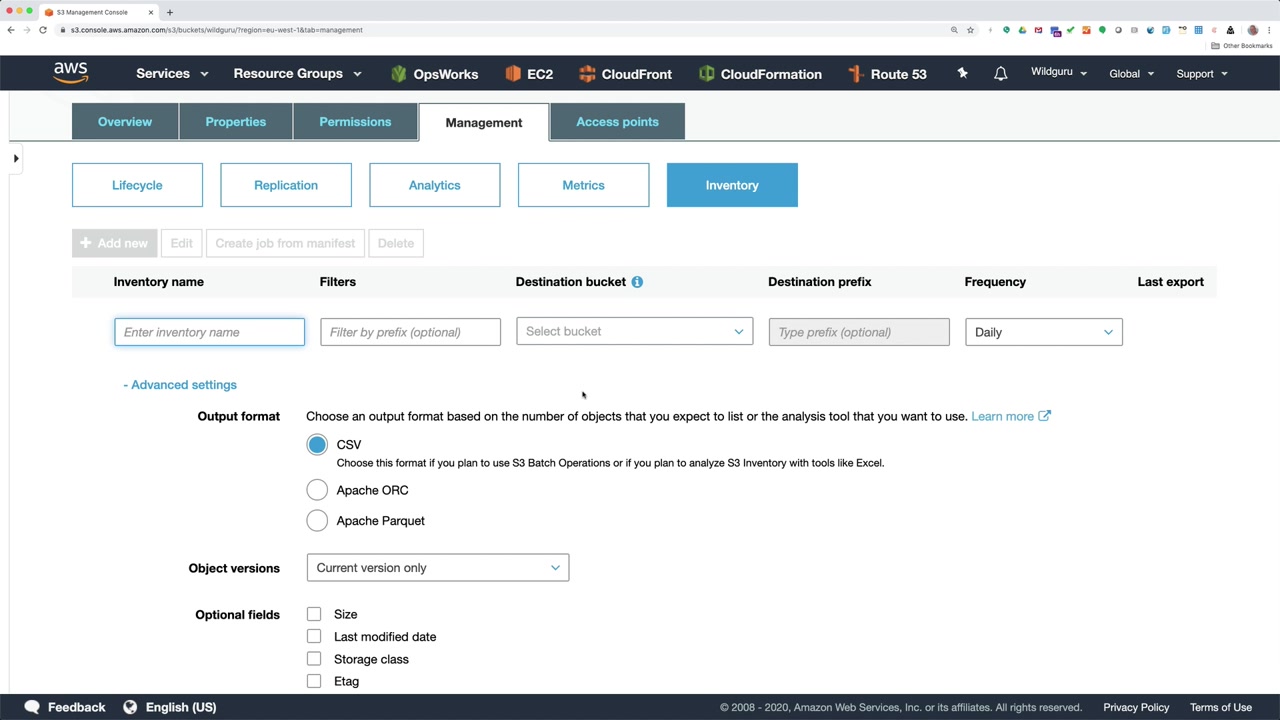Open the Select bucket dropdown
The height and width of the screenshot is (720, 1280).
635,332
